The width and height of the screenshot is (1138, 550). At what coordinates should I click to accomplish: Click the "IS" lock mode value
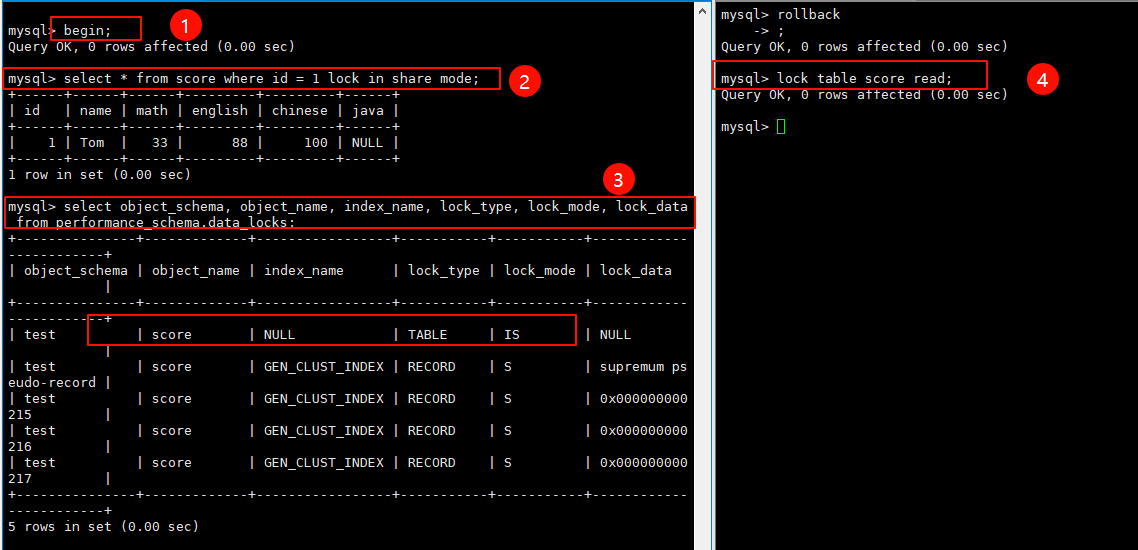511,334
